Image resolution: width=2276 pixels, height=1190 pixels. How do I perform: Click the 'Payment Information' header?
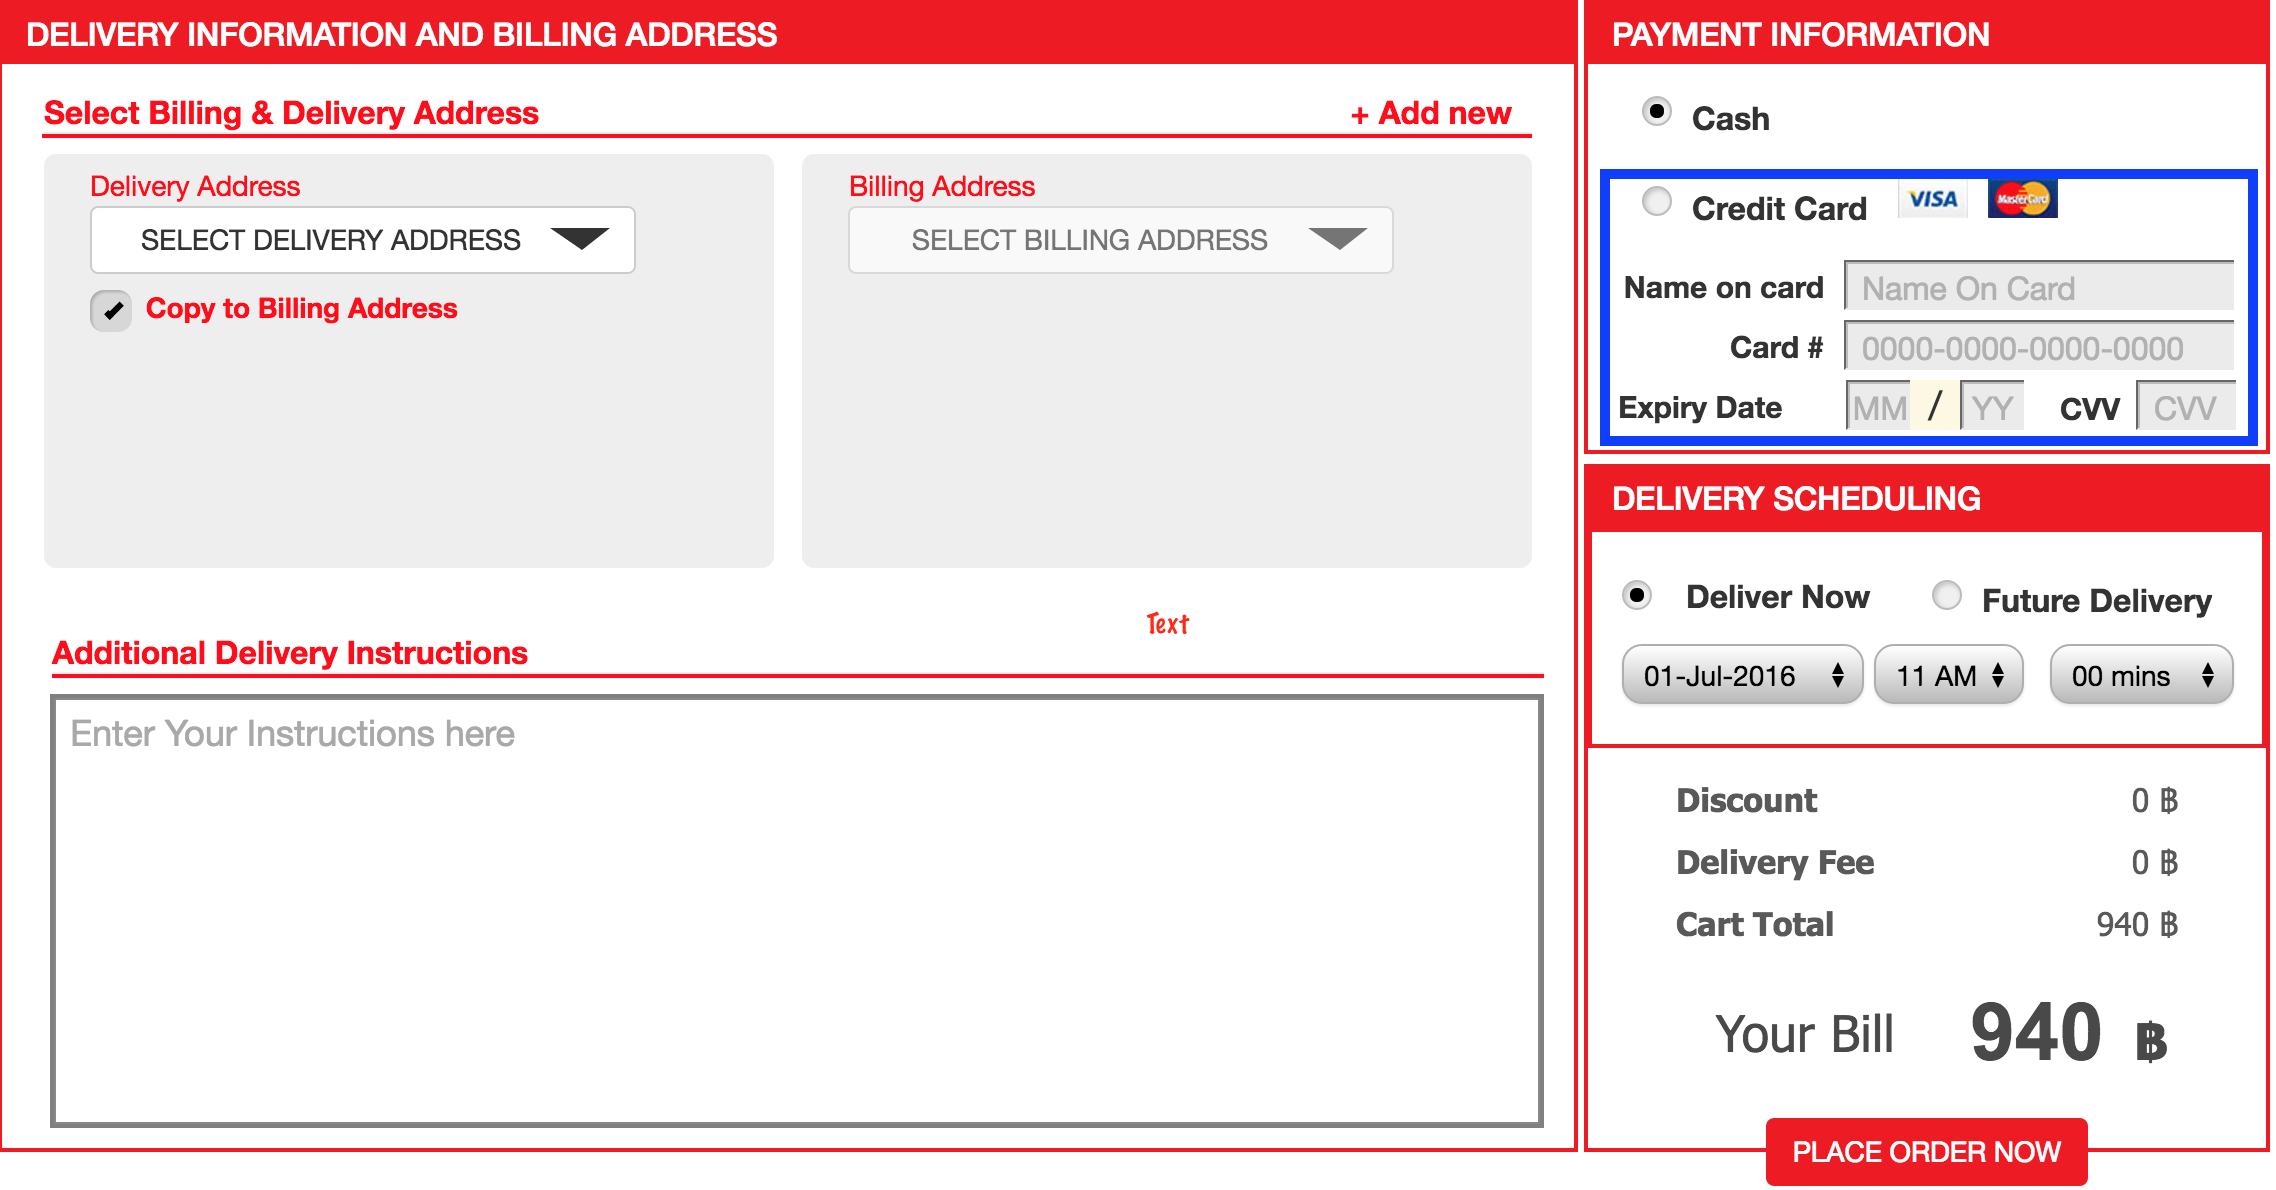(1801, 35)
